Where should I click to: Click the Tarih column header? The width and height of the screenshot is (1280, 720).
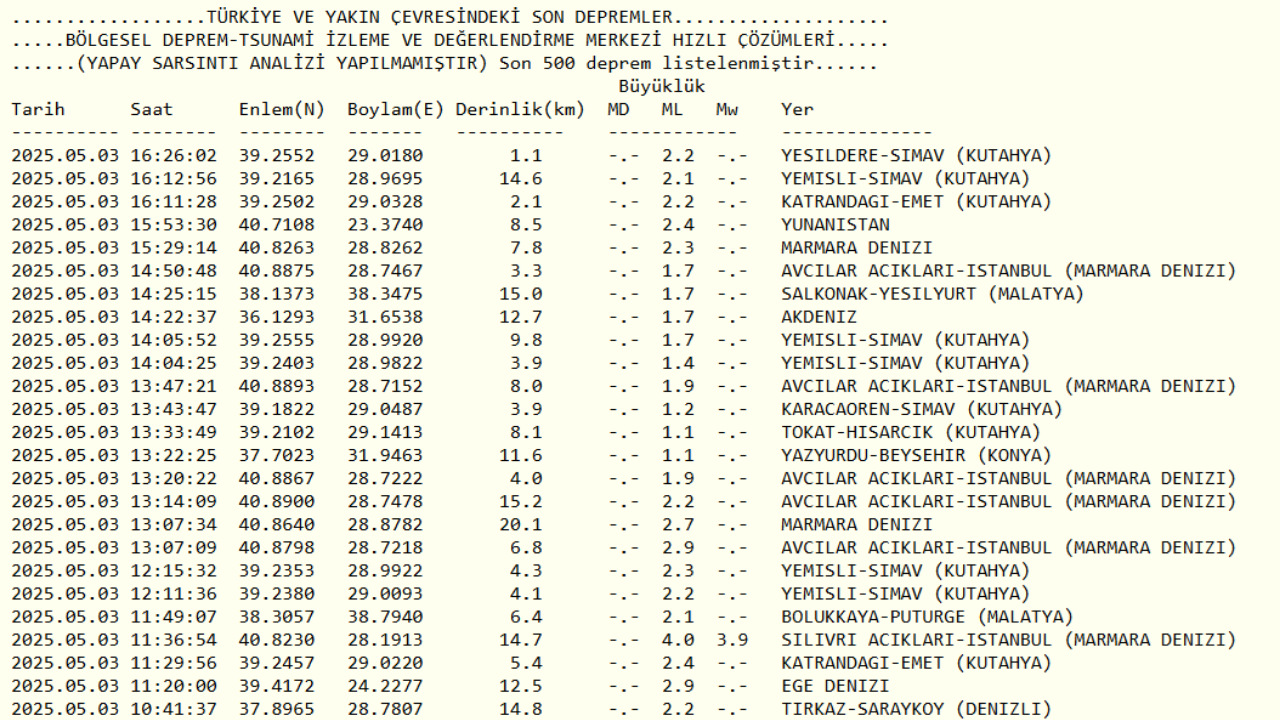coord(38,109)
